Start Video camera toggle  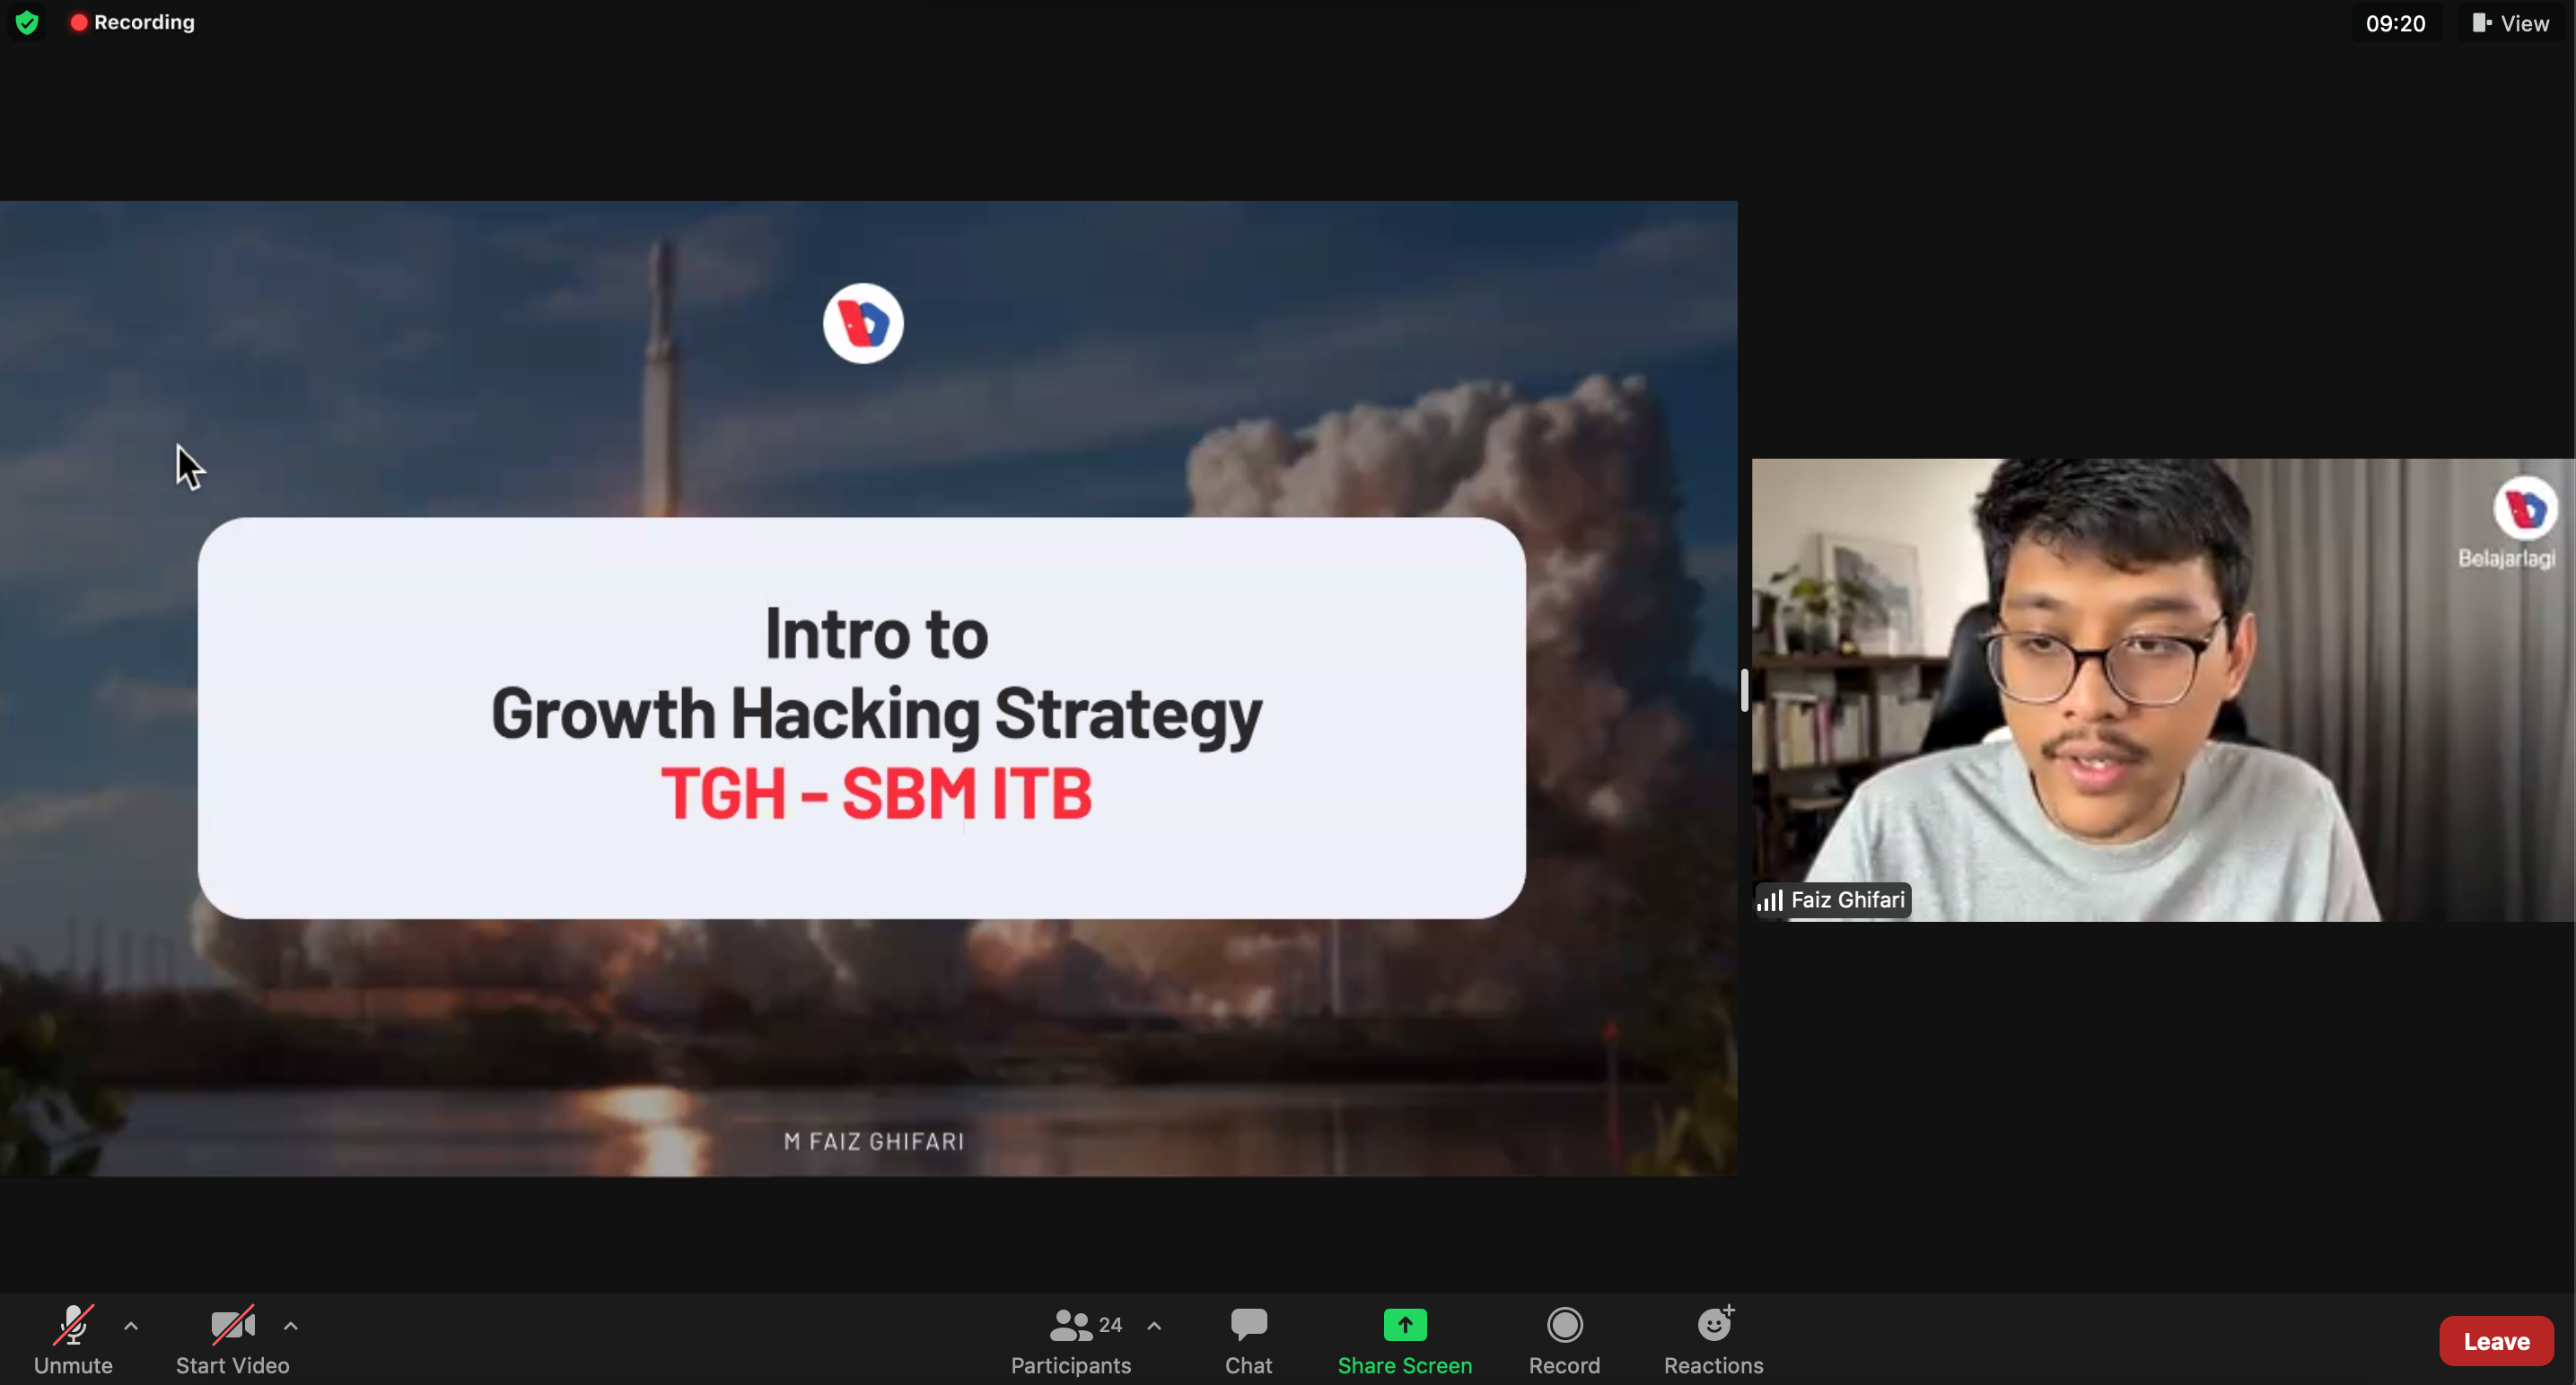(233, 1340)
